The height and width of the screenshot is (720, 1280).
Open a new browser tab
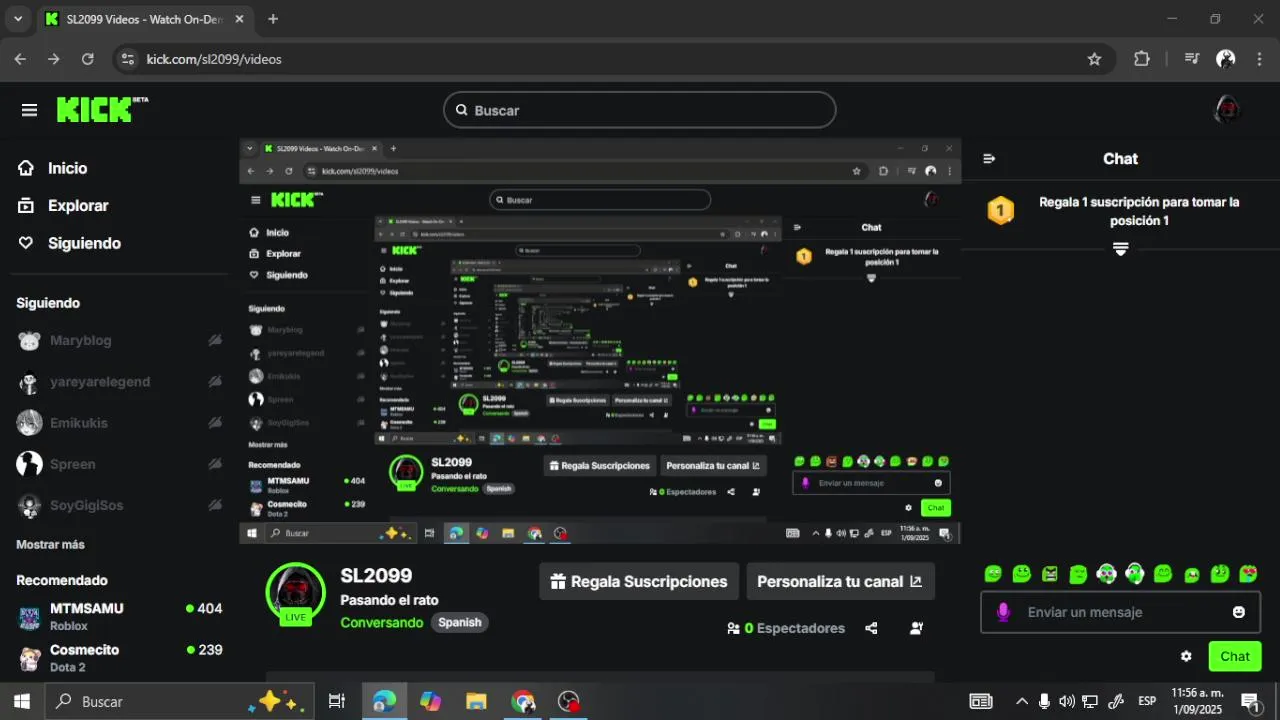click(273, 19)
